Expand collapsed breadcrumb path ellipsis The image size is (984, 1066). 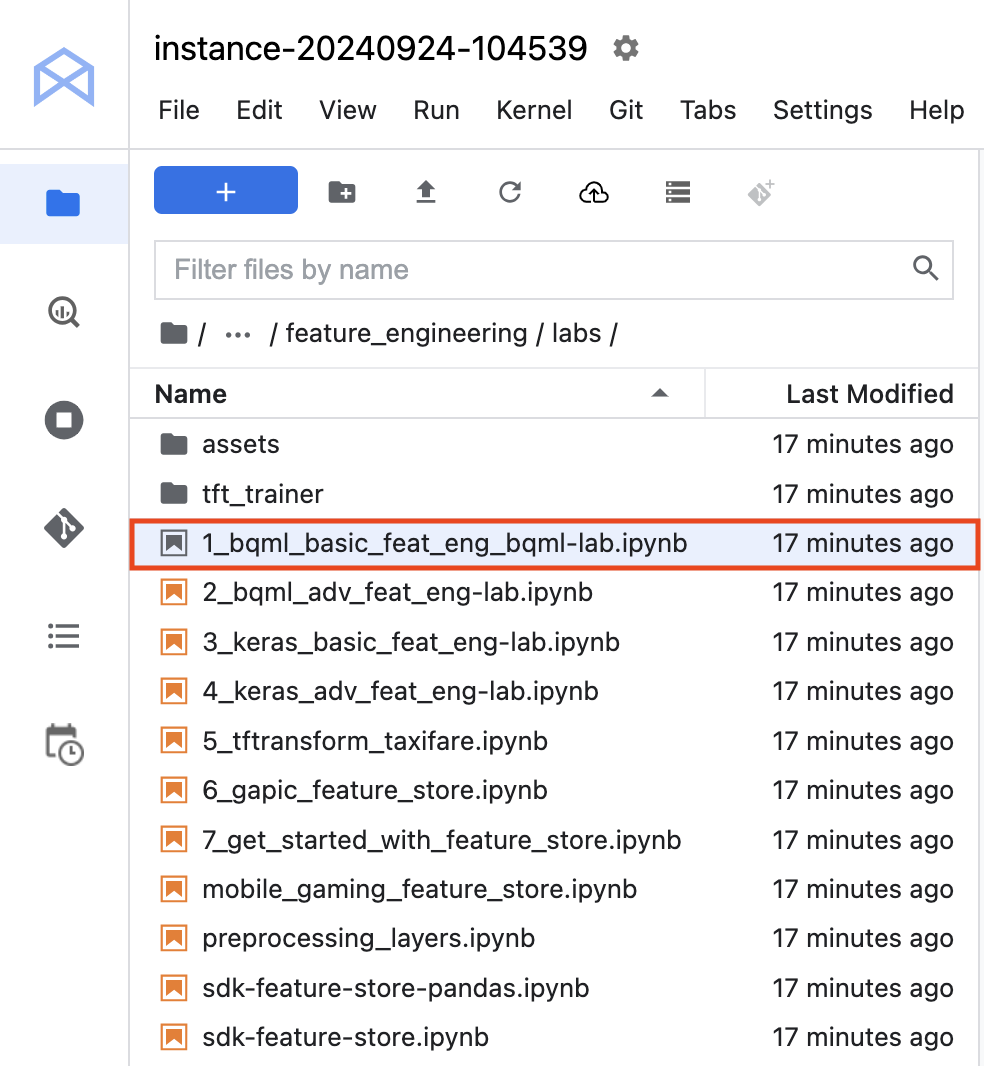238,334
